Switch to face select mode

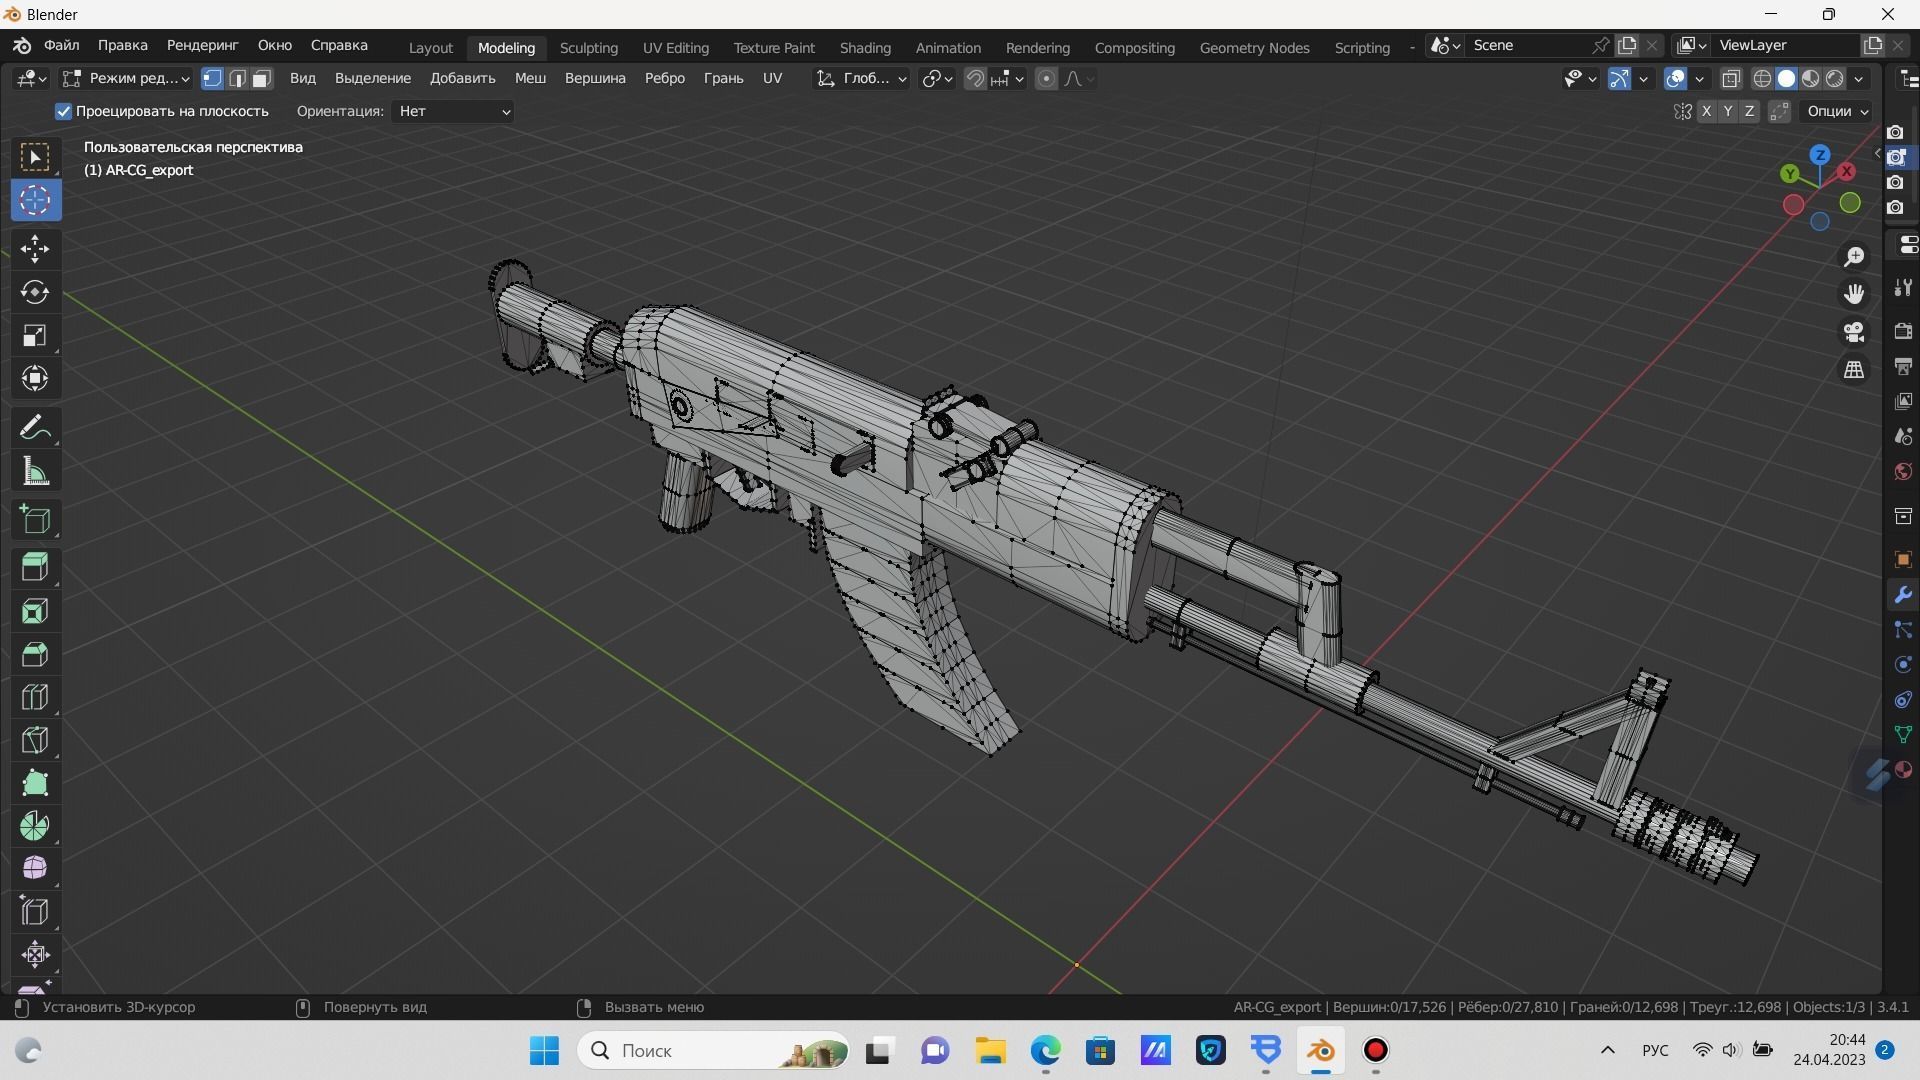tap(262, 78)
